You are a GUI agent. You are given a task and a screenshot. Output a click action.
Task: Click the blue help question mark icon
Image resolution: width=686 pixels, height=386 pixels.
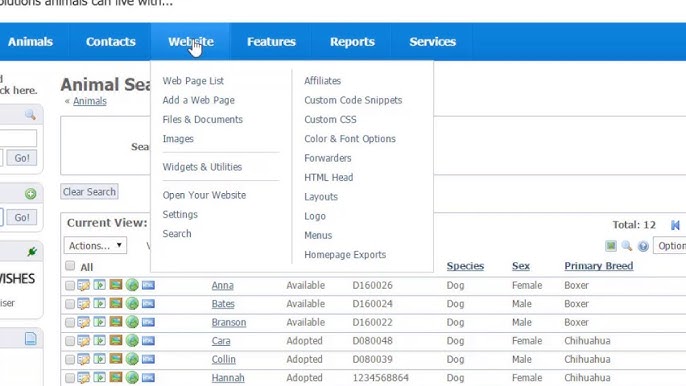point(643,246)
